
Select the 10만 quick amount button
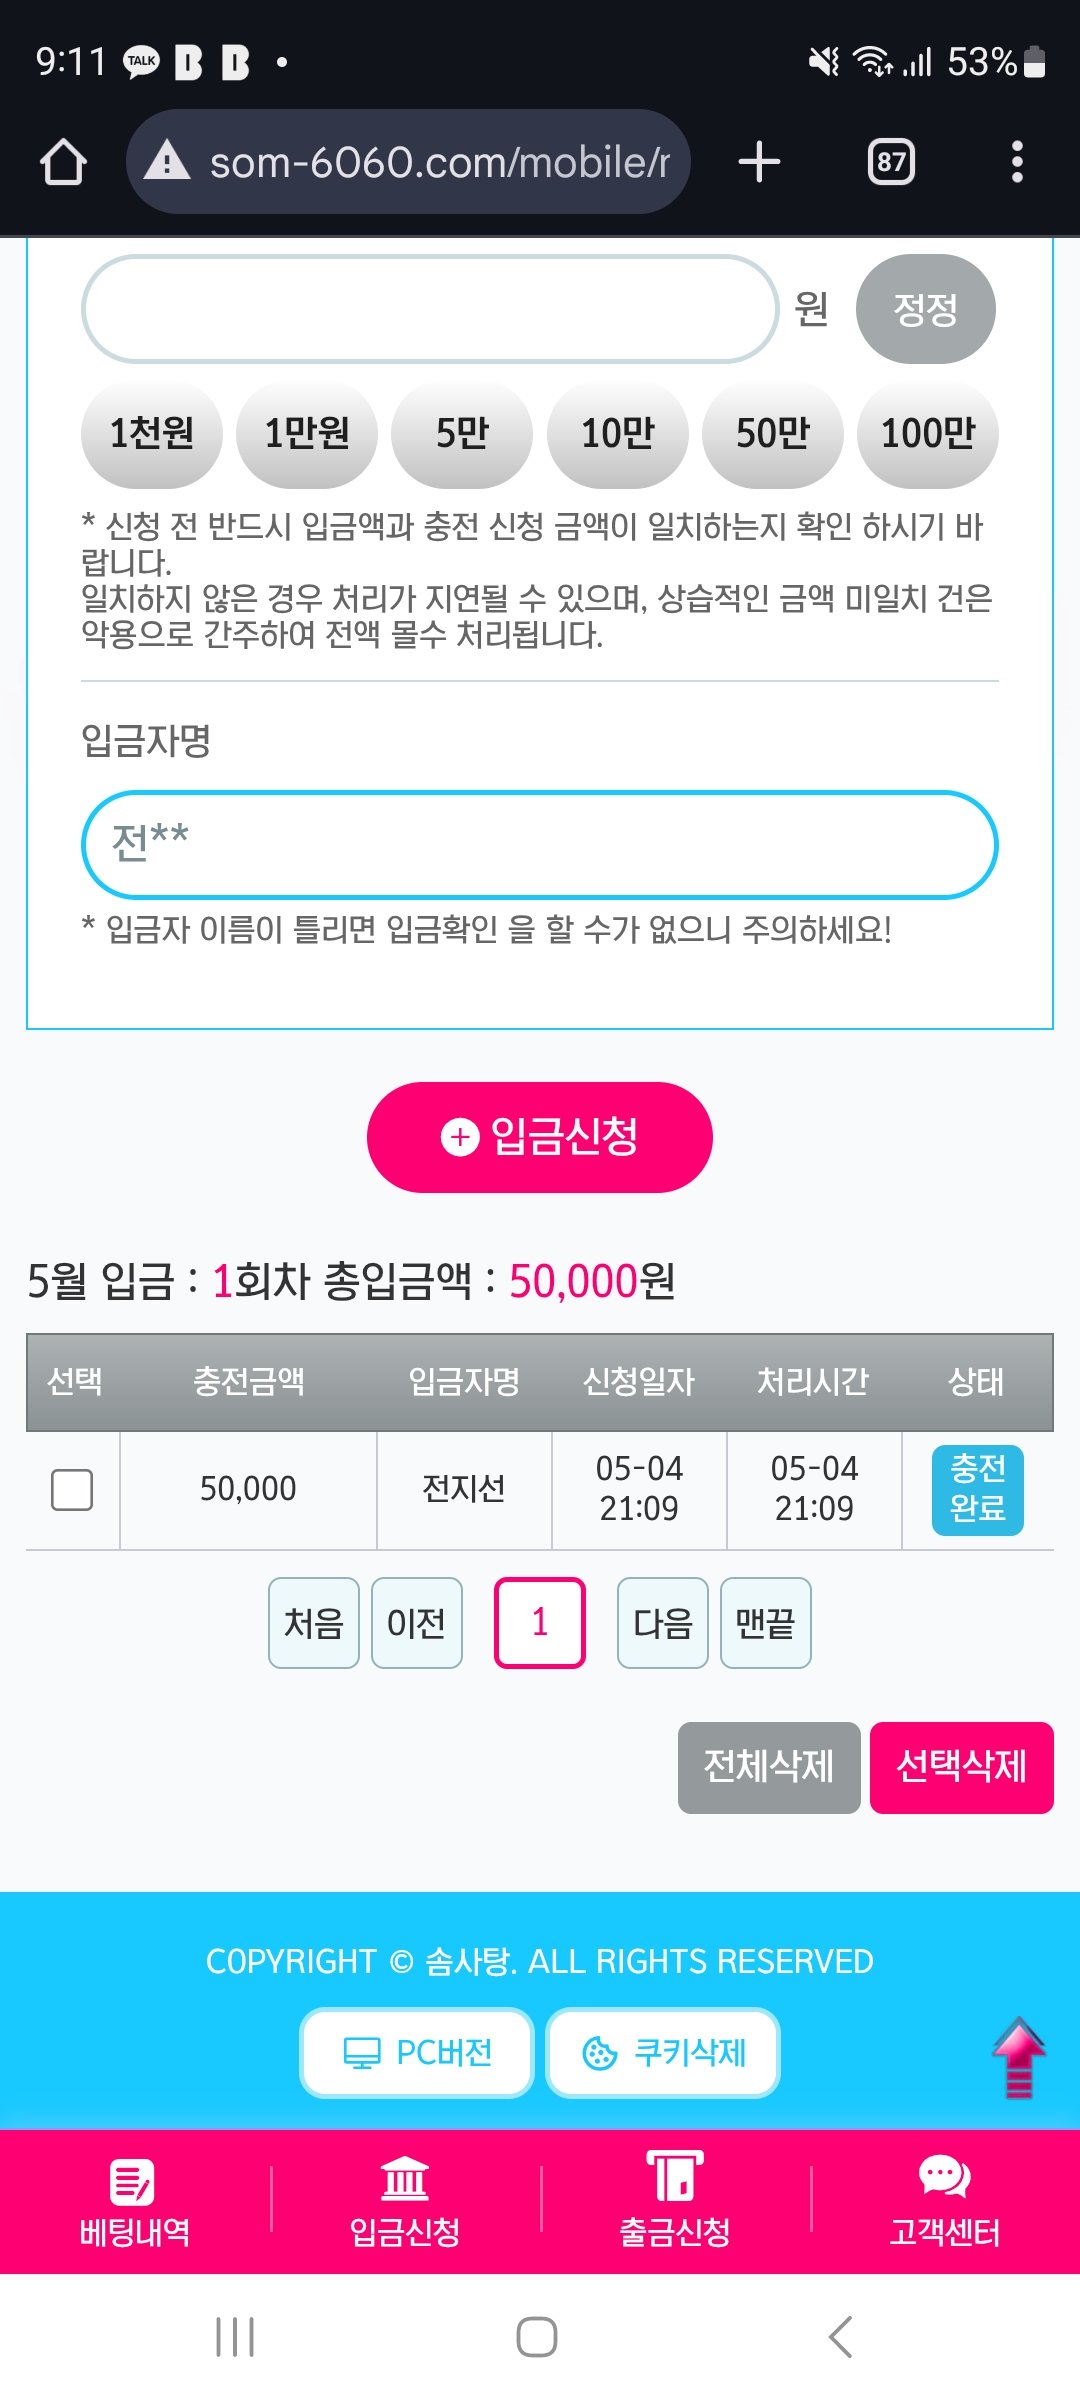click(617, 434)
